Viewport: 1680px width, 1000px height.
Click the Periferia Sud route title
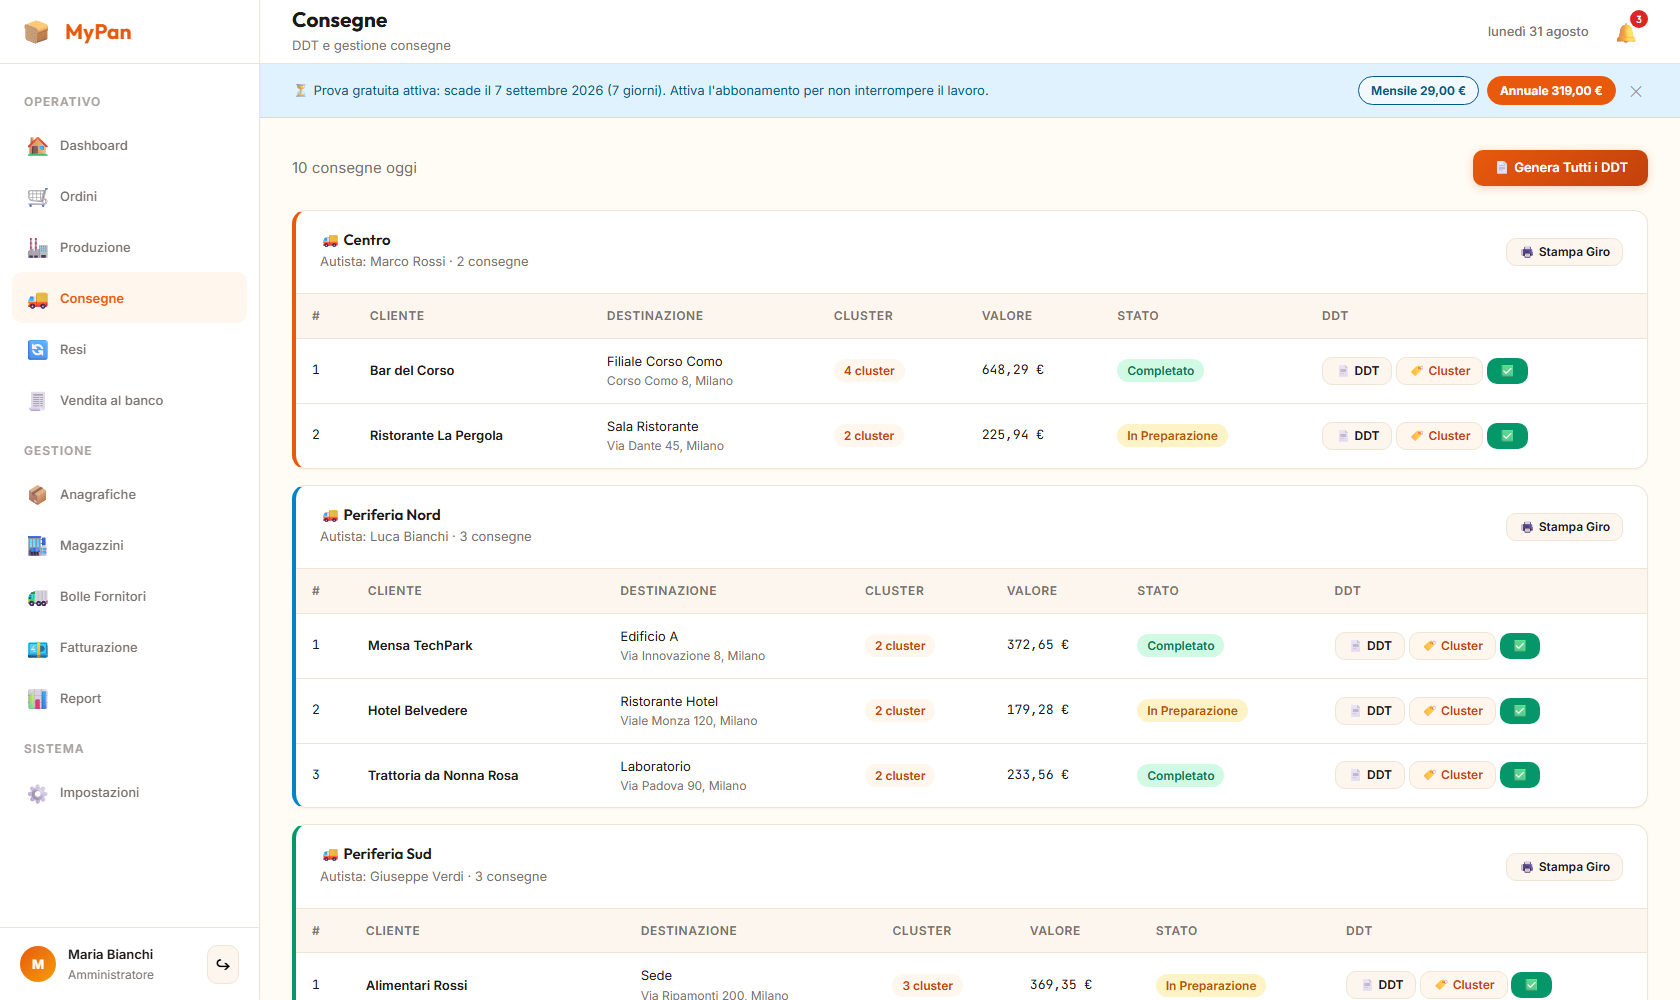click(x=387, y=854)
